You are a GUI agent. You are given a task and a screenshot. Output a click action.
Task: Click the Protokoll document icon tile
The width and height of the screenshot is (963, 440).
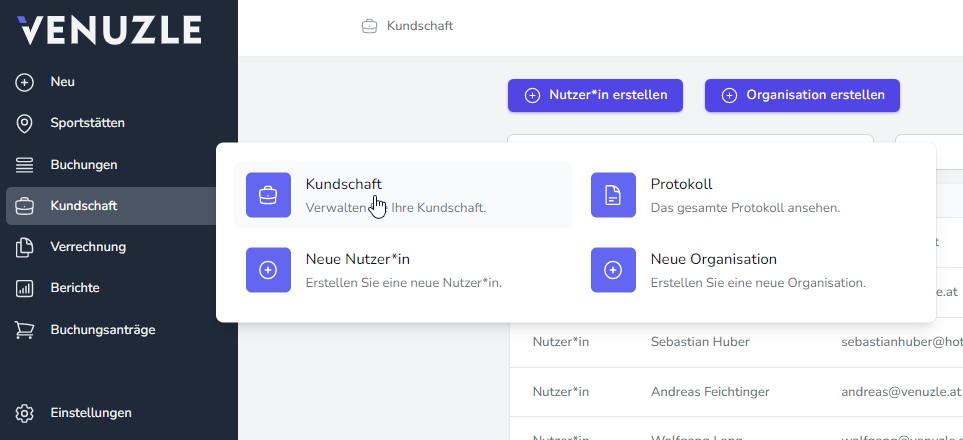point(613,195)
